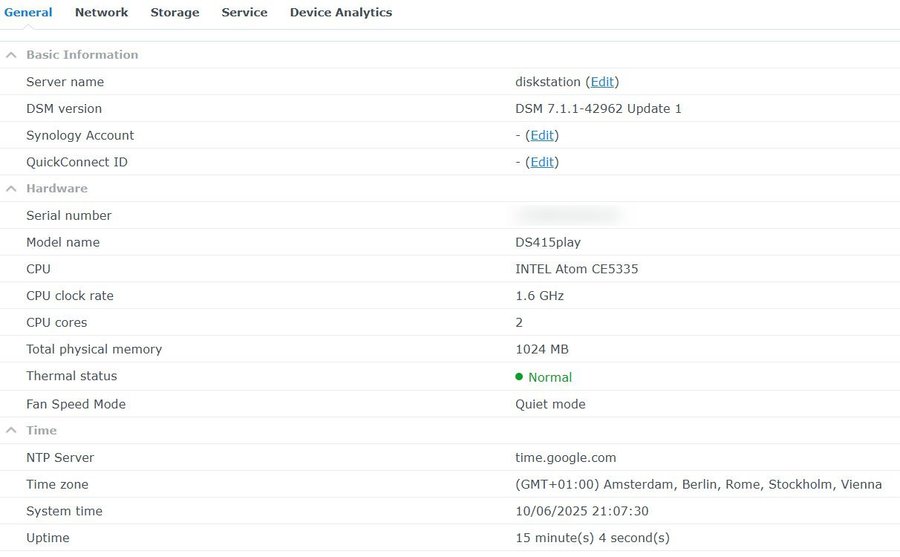The image size is (900, 557).
Task: Click the DSM version value
Action: pos(598,109)
